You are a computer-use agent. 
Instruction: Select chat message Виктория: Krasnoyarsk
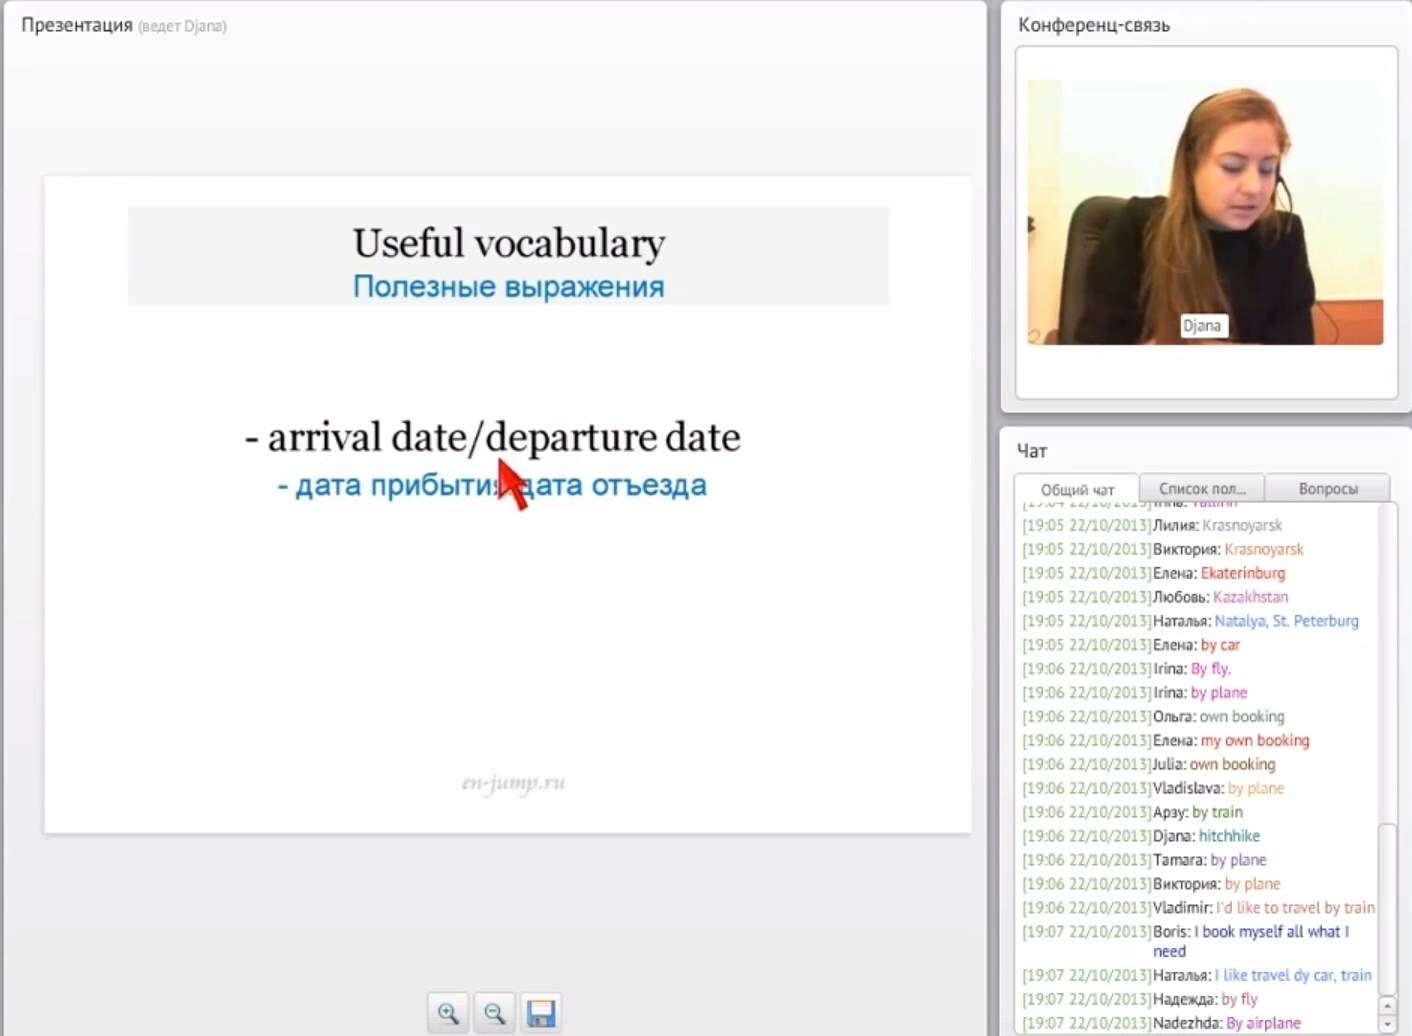pyautogui.click(x=1163, y=549)
